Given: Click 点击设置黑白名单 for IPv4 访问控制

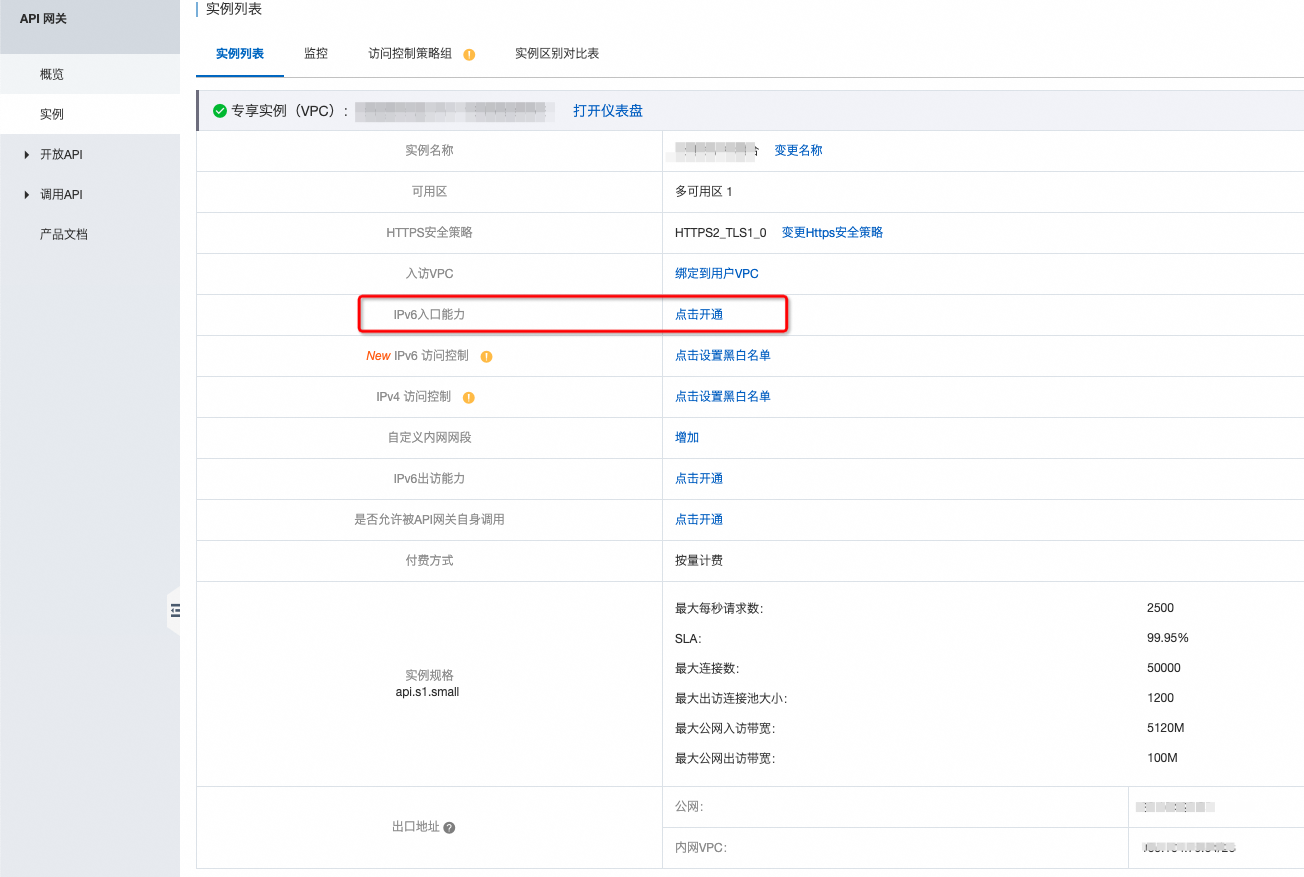Looking at the screenshot, I should coord(723,396).
